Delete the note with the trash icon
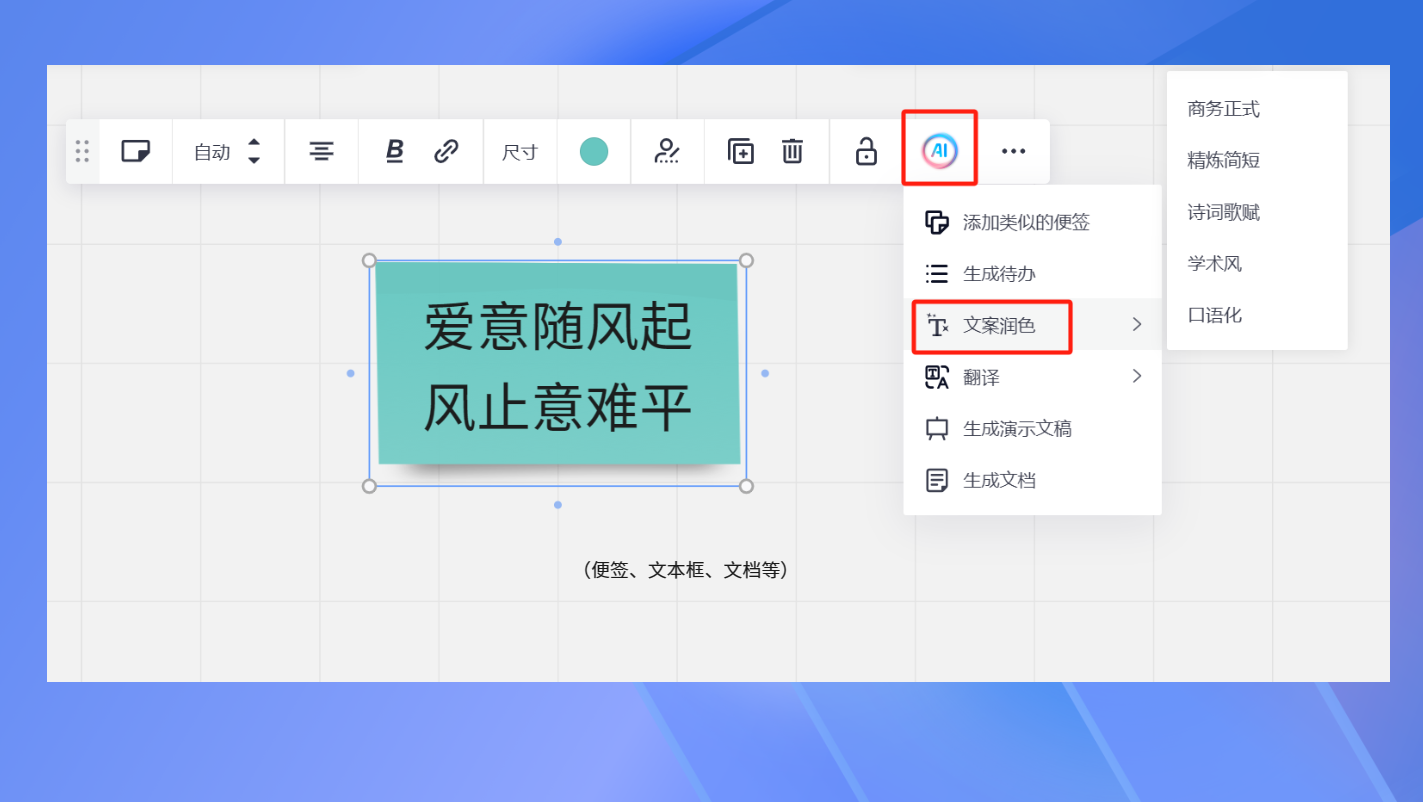The width and height of the screenshot is (1423, 802). click(x=792, y=151)
